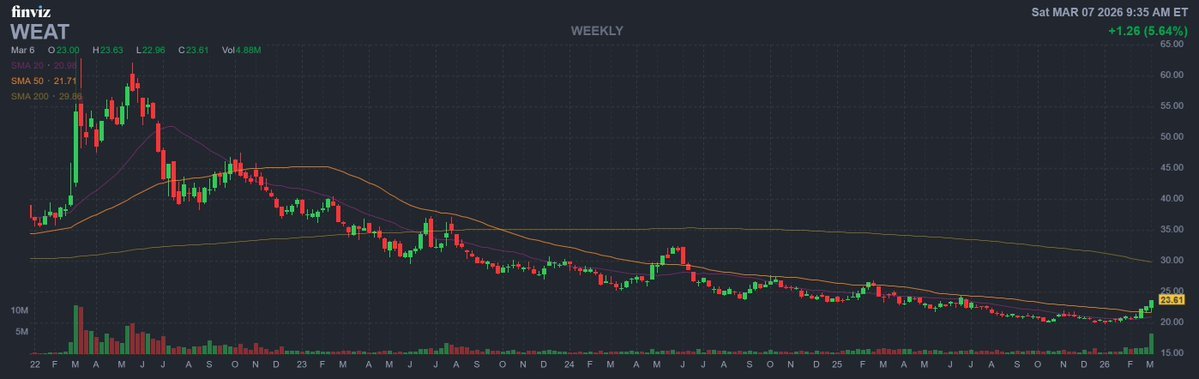Viewport: 1199px width, 379px height.
Task: Click the 22 year marker on time axis
Action: 34,365
